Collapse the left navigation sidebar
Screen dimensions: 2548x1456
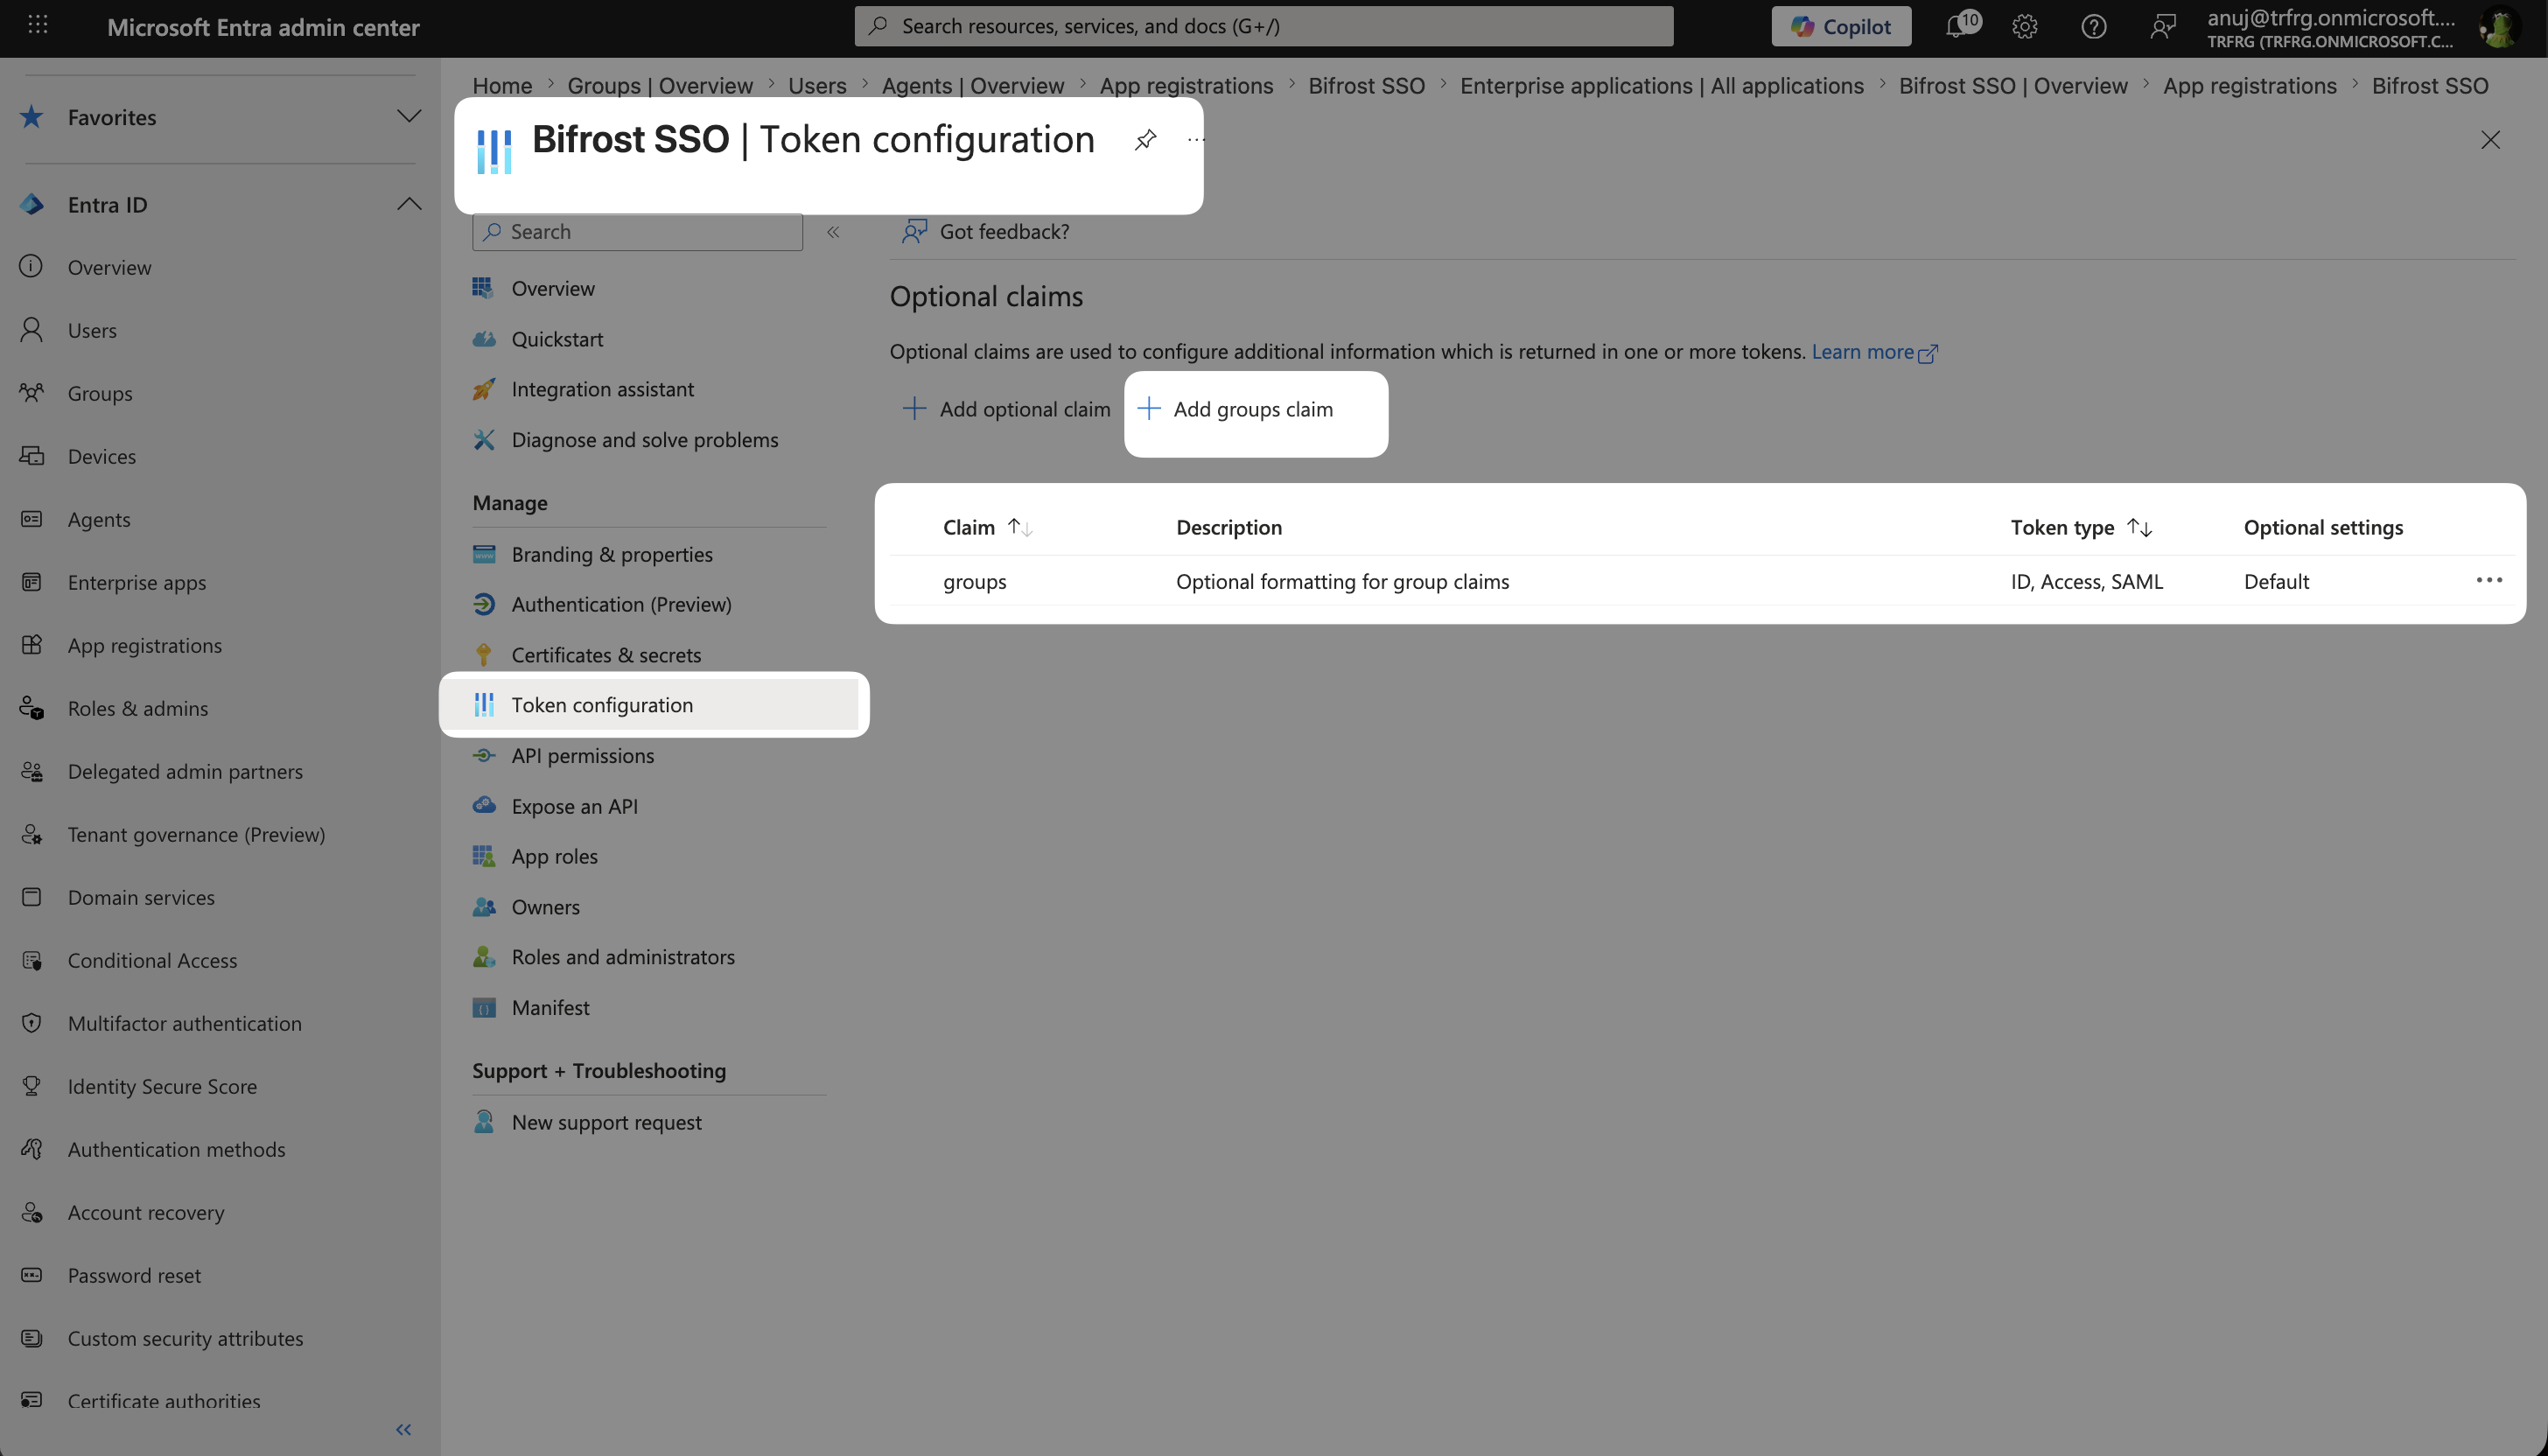click(x=404, y=1429)
